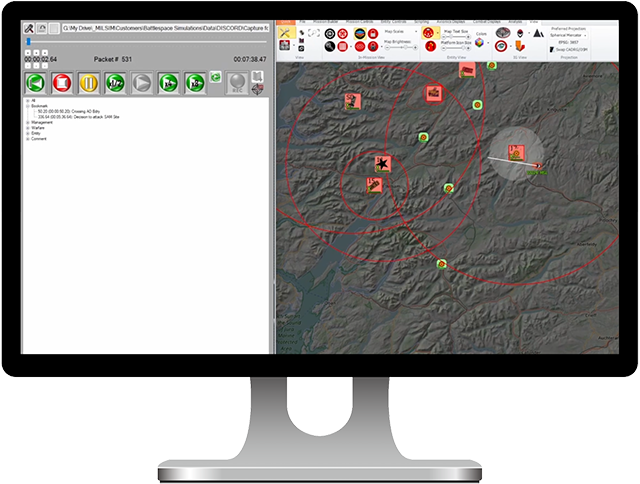Click the Map Brightness slider handle
Image resolution: width=640 pixels, height=484 pixels.
(404, 48)
